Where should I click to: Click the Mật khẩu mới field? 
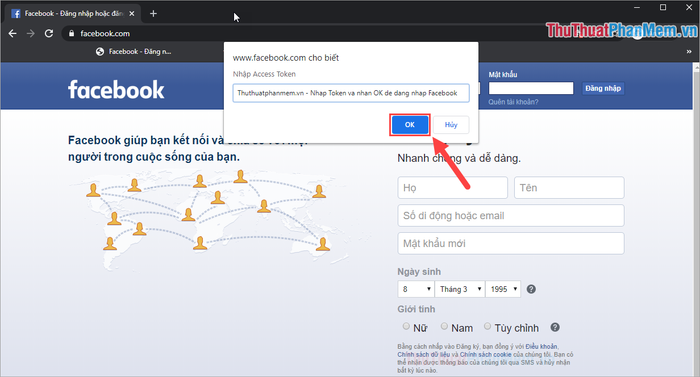pos(511,243)
